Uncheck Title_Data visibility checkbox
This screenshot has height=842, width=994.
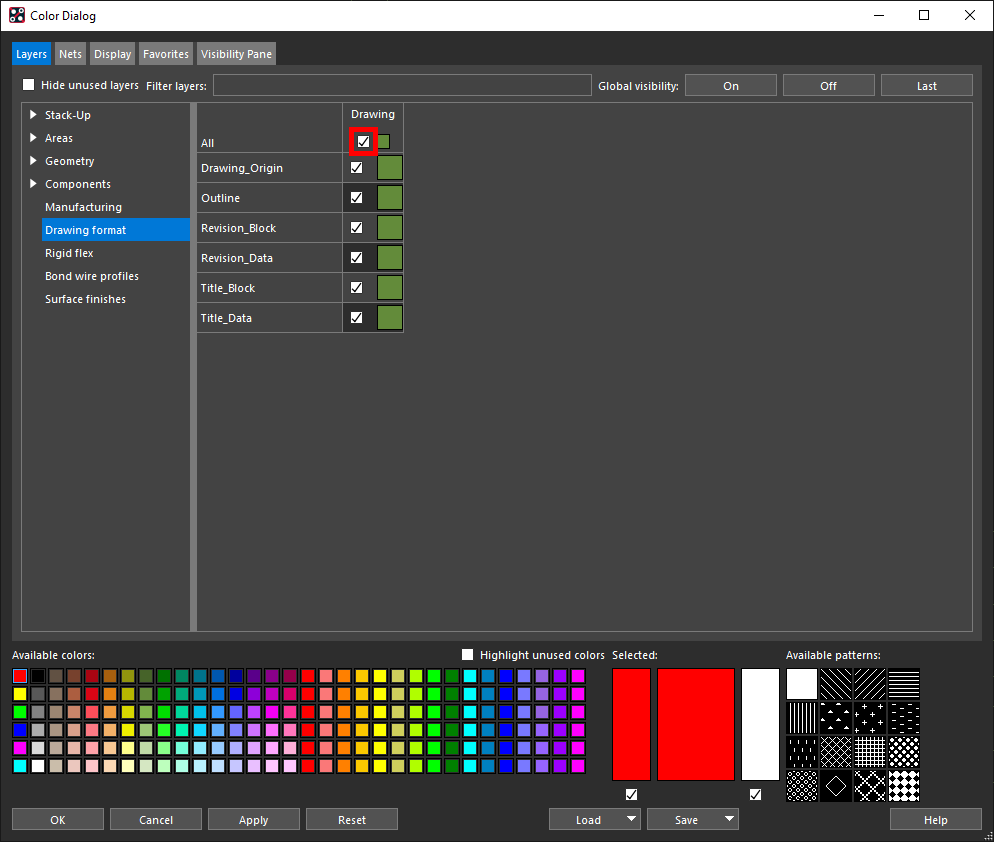coord(356,317)
